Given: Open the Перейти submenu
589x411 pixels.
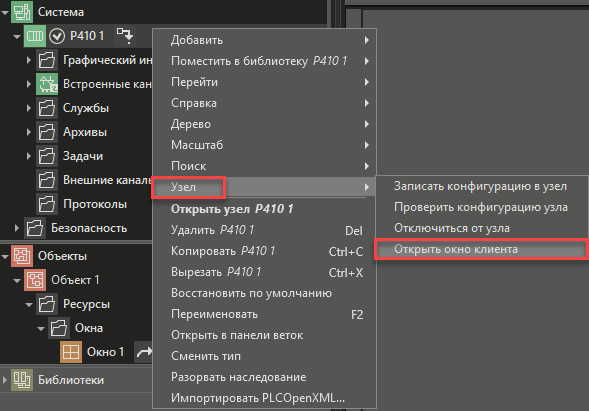Looking at the screenshot, I should click(x=264, y=82).
